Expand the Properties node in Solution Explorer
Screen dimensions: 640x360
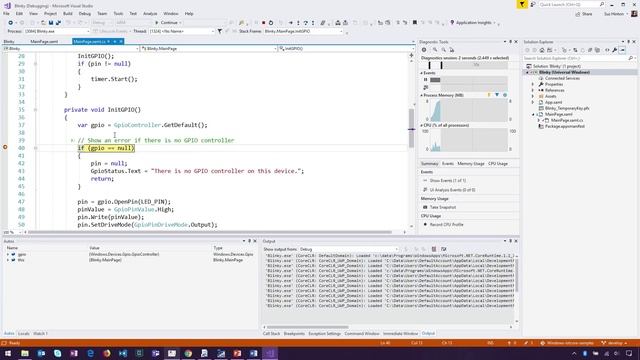pyautogui.click(x=533, y=84)
